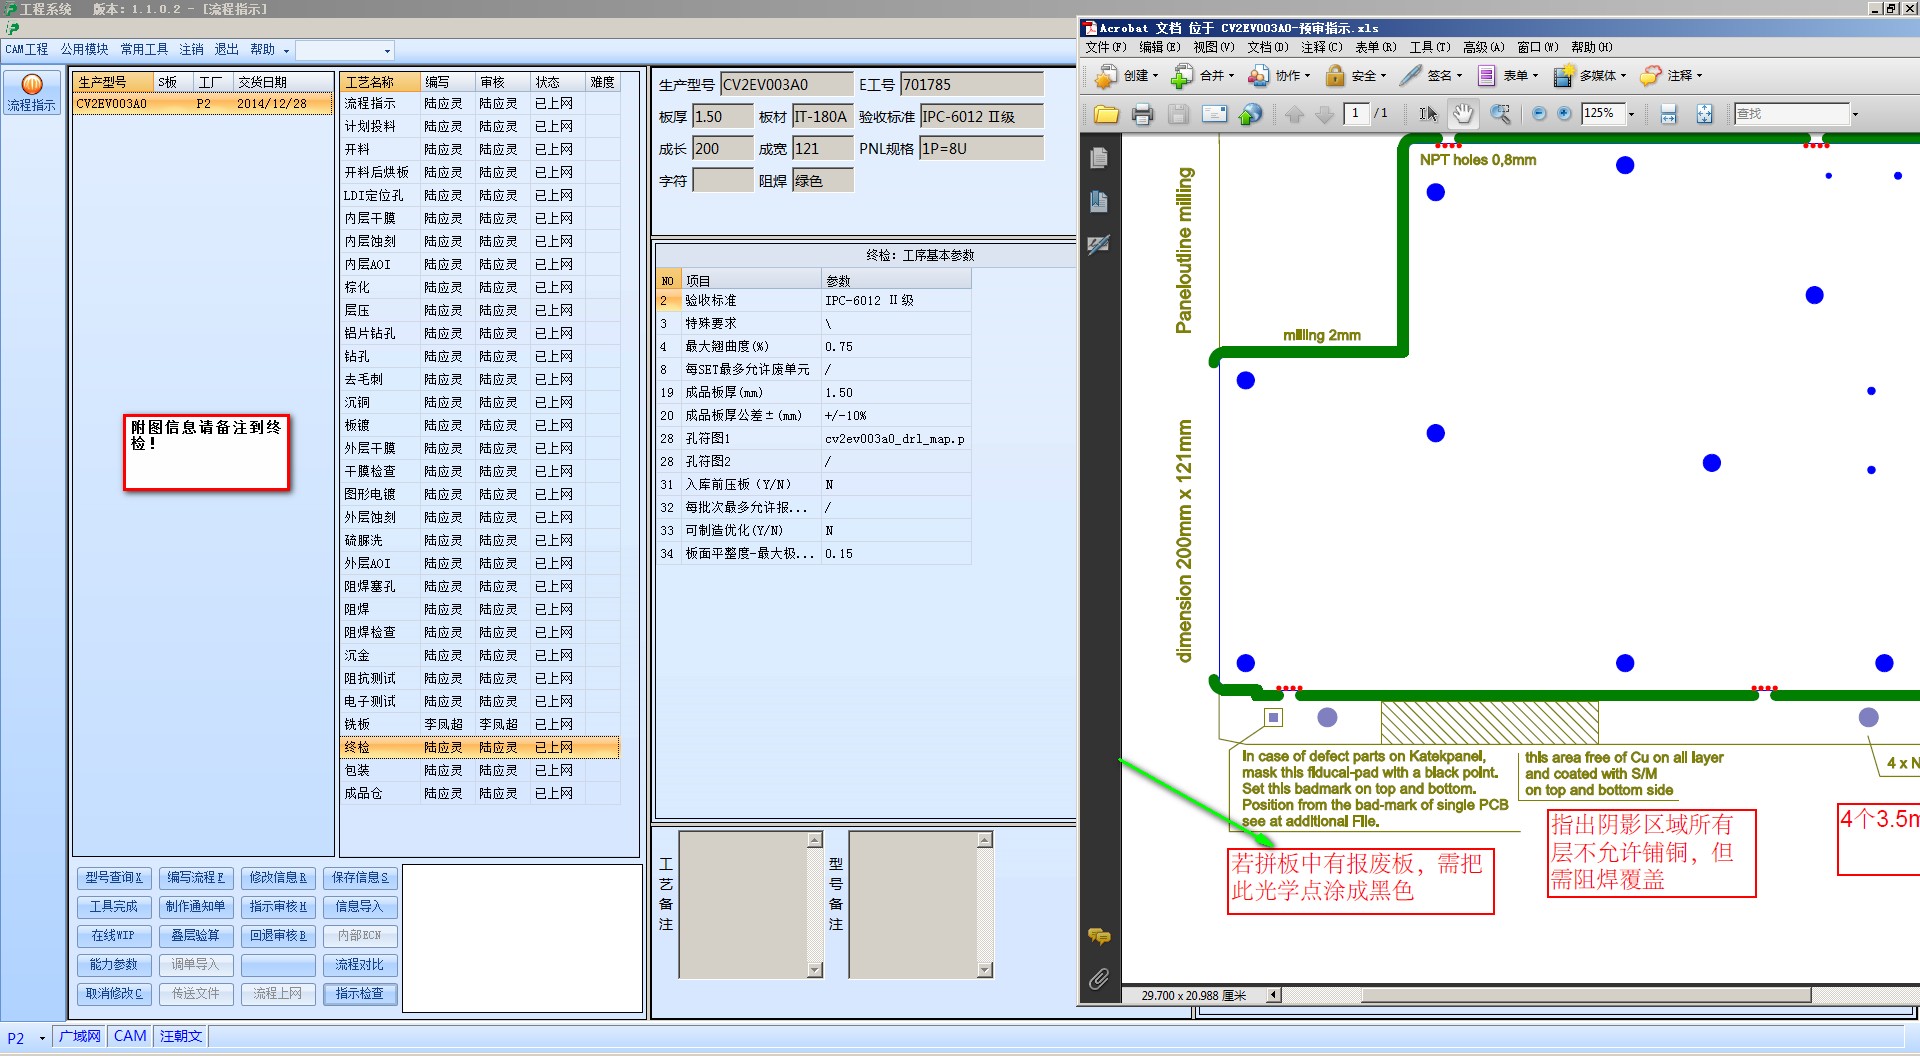1920x1056 pixels.
Task: Click the 型号查询 button
Action: point(114,878)
